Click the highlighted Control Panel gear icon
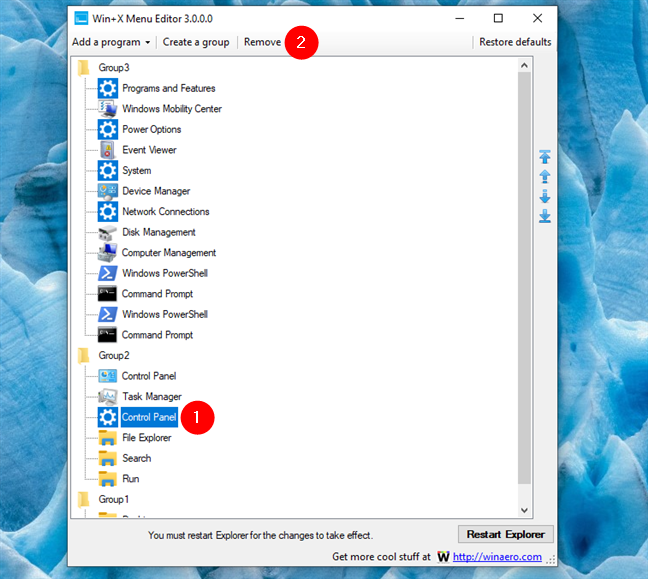The image size is (648, 579). pyautogui.click(x=107, y=417)
